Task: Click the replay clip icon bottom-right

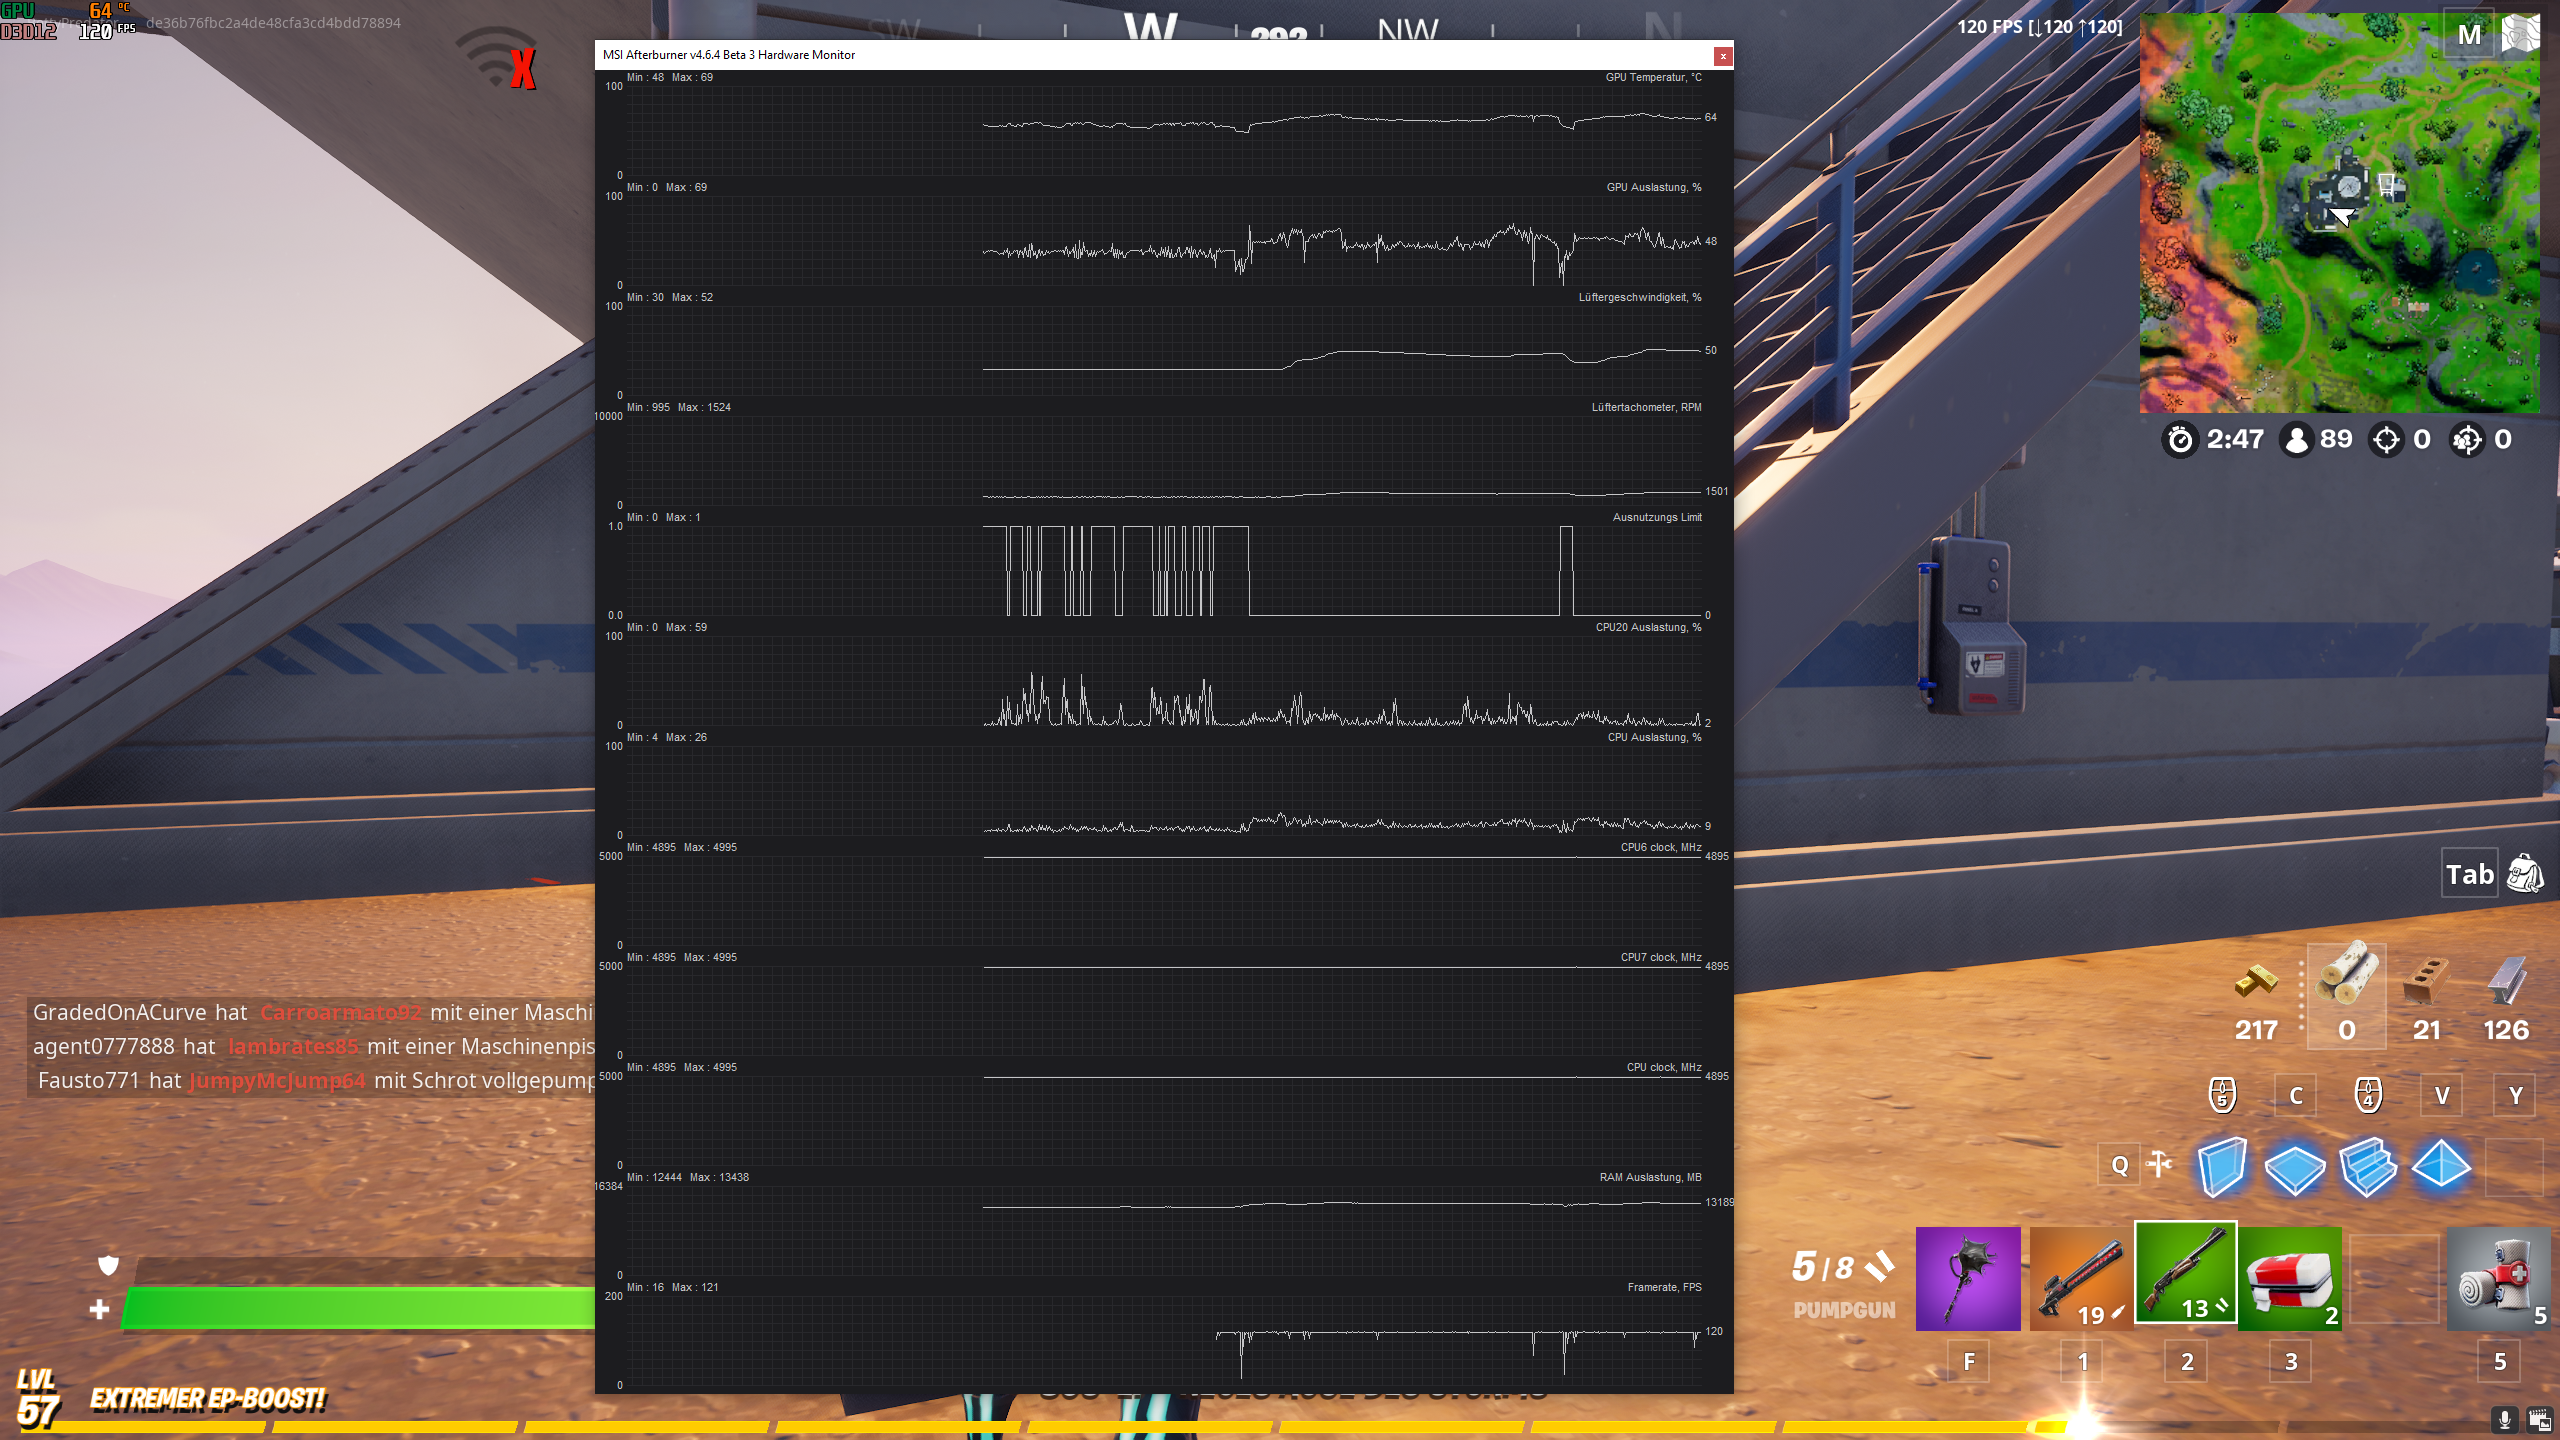Action: [2539, 1419]
